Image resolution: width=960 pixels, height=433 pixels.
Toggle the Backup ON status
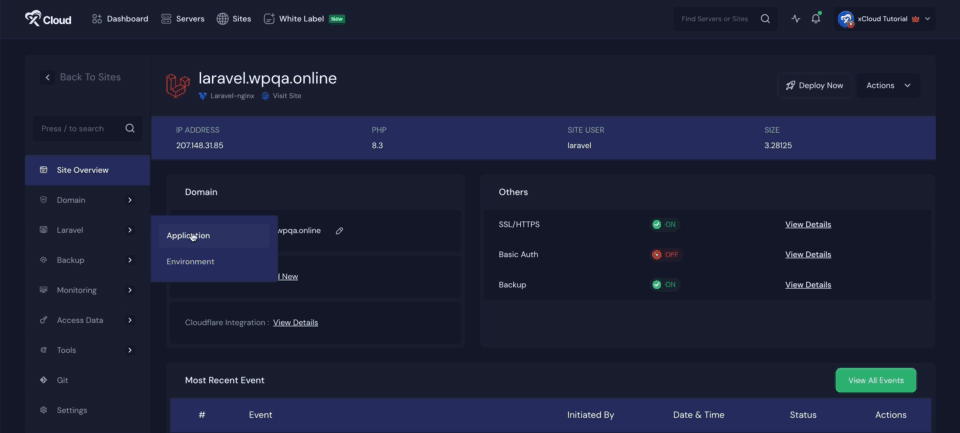pos(664,285)
